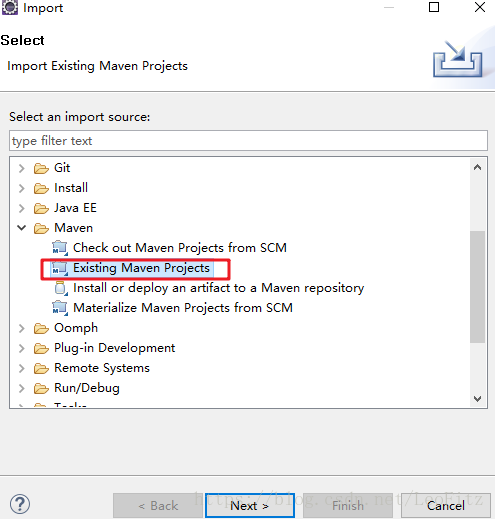This screenshot has height=519, width=495.
Task: Click the artifact jar icon for Install or deploy
Action: (61, 288)
